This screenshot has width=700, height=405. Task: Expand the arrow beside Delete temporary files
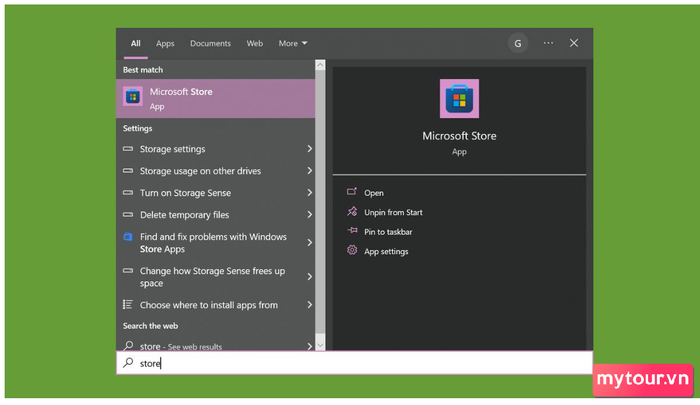309,215
